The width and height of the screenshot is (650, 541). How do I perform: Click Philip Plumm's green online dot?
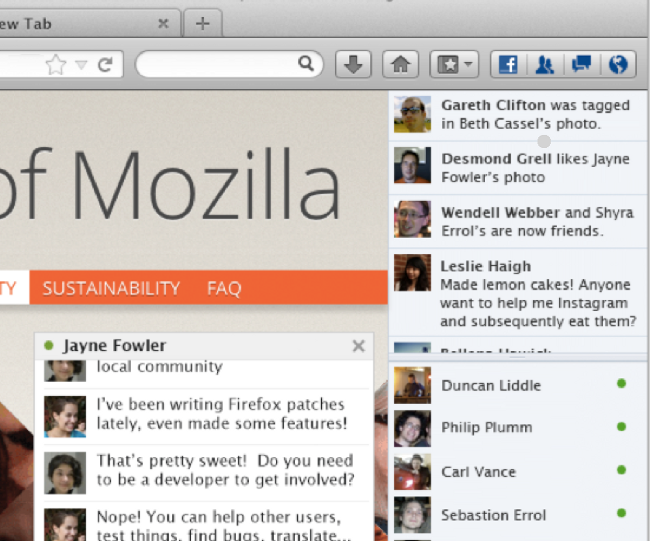[x=621, y=427]
